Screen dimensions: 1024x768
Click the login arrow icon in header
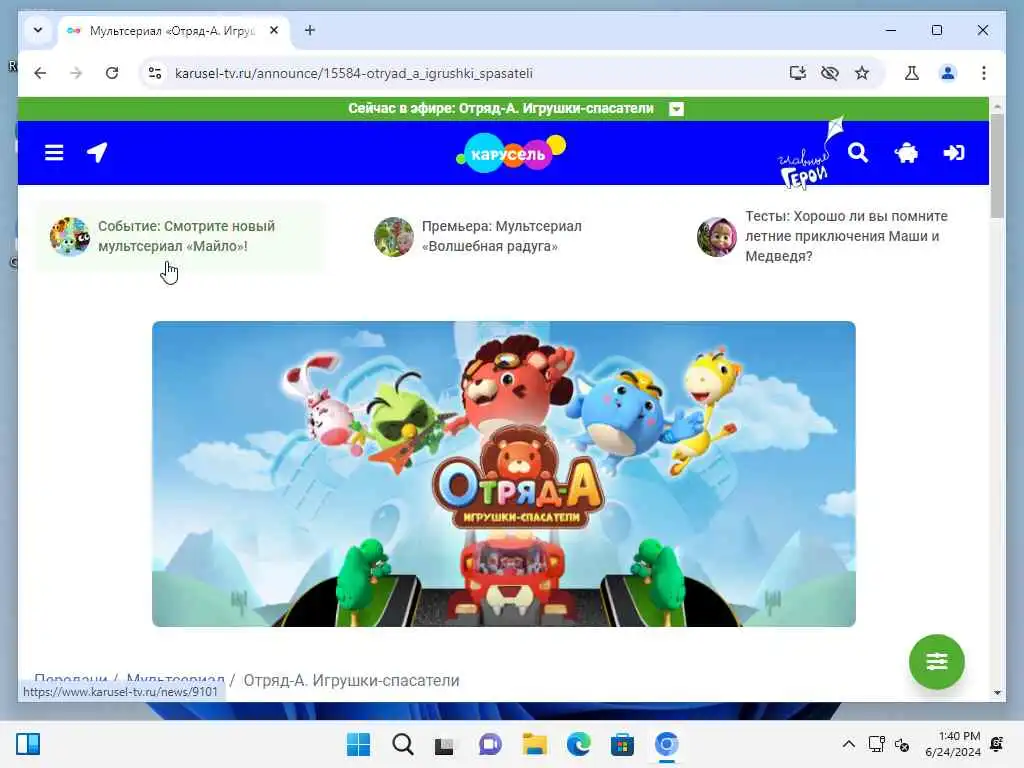954,153
